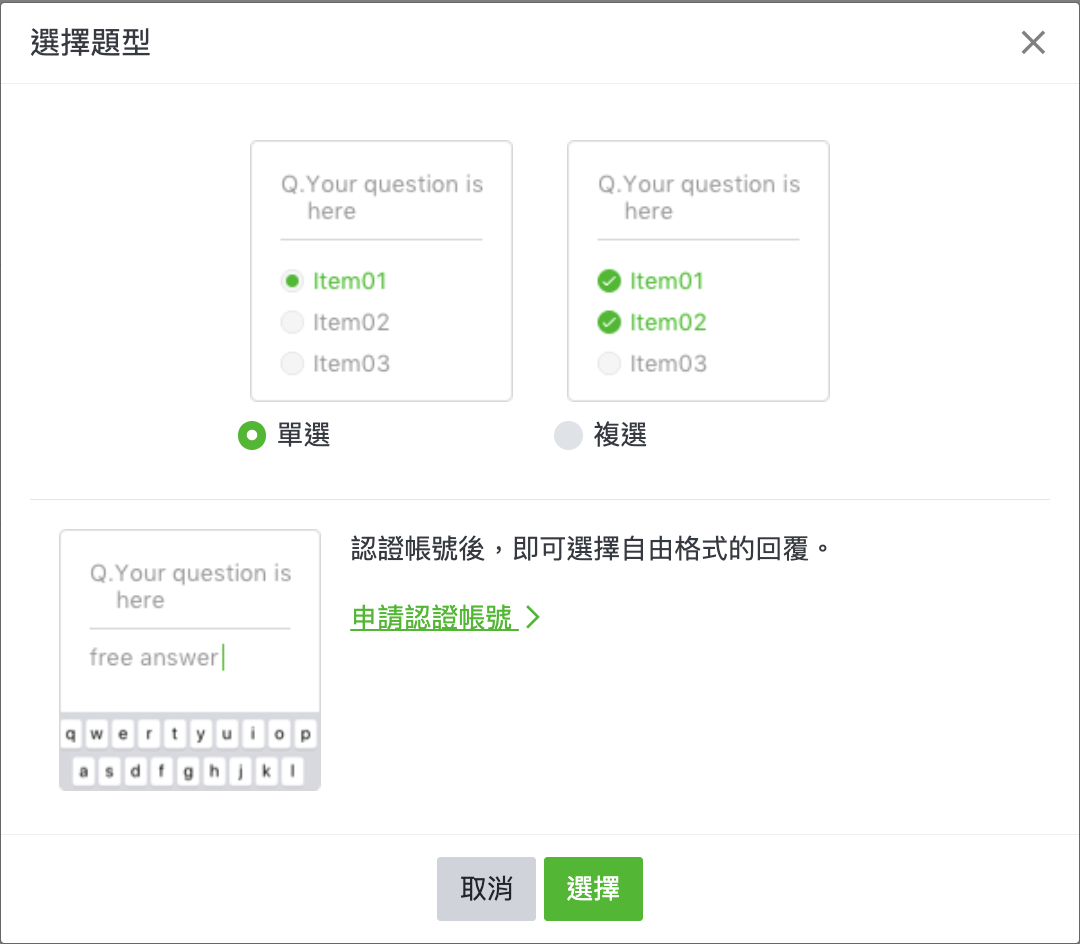The height and width of the screenshot is (944, 1080).
Task: Open the 申請認證帳號 link
Action: point(432,618)
